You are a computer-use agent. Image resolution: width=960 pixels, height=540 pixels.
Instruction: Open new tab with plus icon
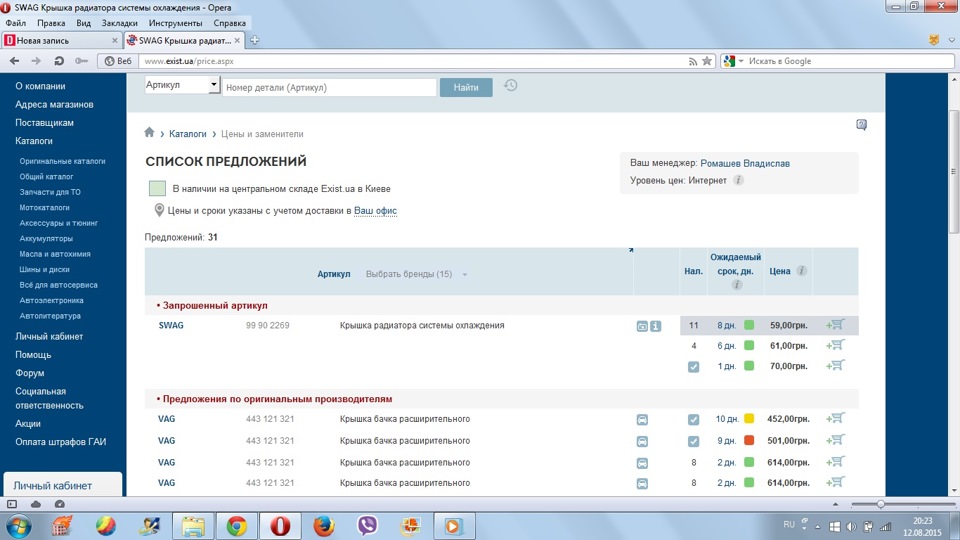(x=255, y=40)
